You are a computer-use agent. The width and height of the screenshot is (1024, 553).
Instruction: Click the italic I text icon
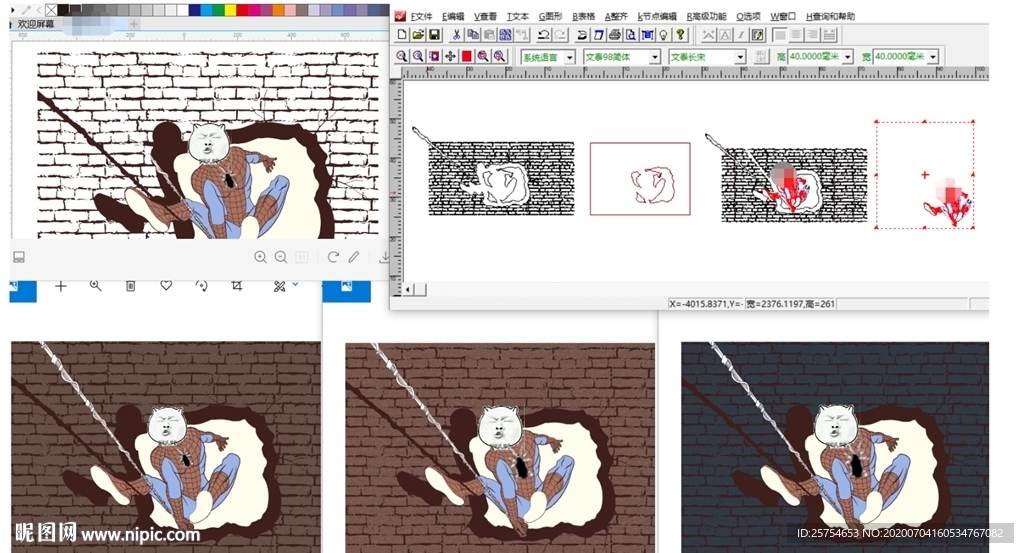pyautogui.click(x=741, y=35)
